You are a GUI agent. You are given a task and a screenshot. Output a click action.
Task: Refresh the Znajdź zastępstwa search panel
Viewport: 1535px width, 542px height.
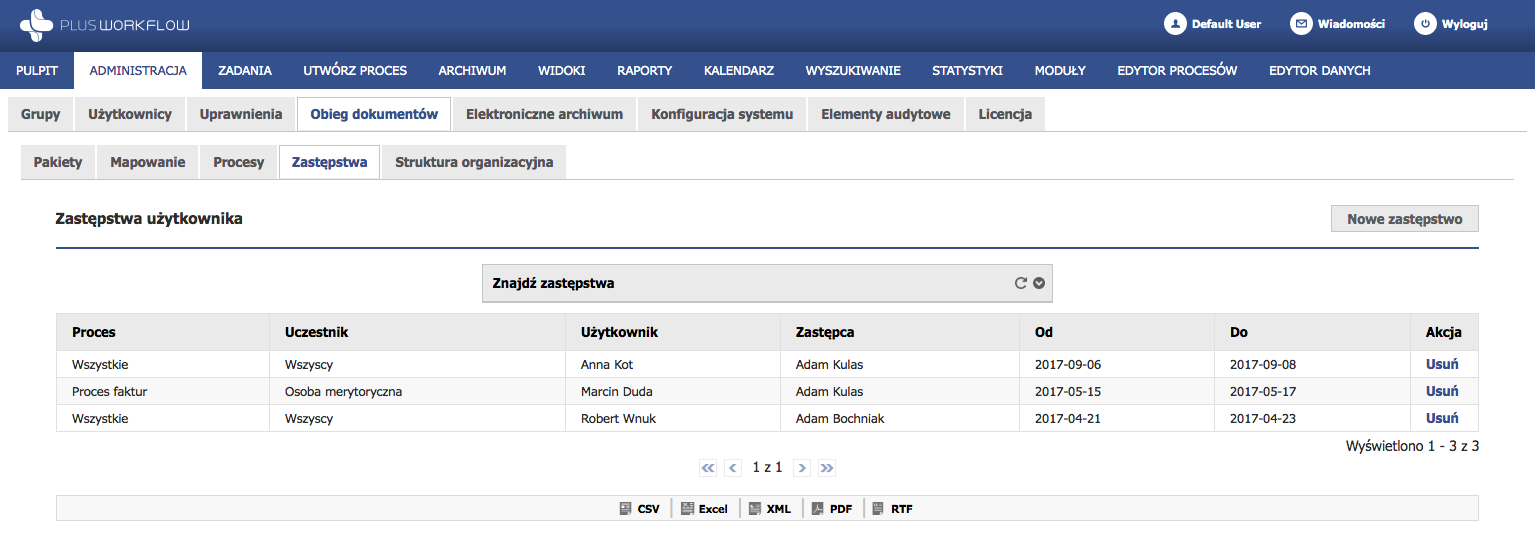(x=1021, y=283)
